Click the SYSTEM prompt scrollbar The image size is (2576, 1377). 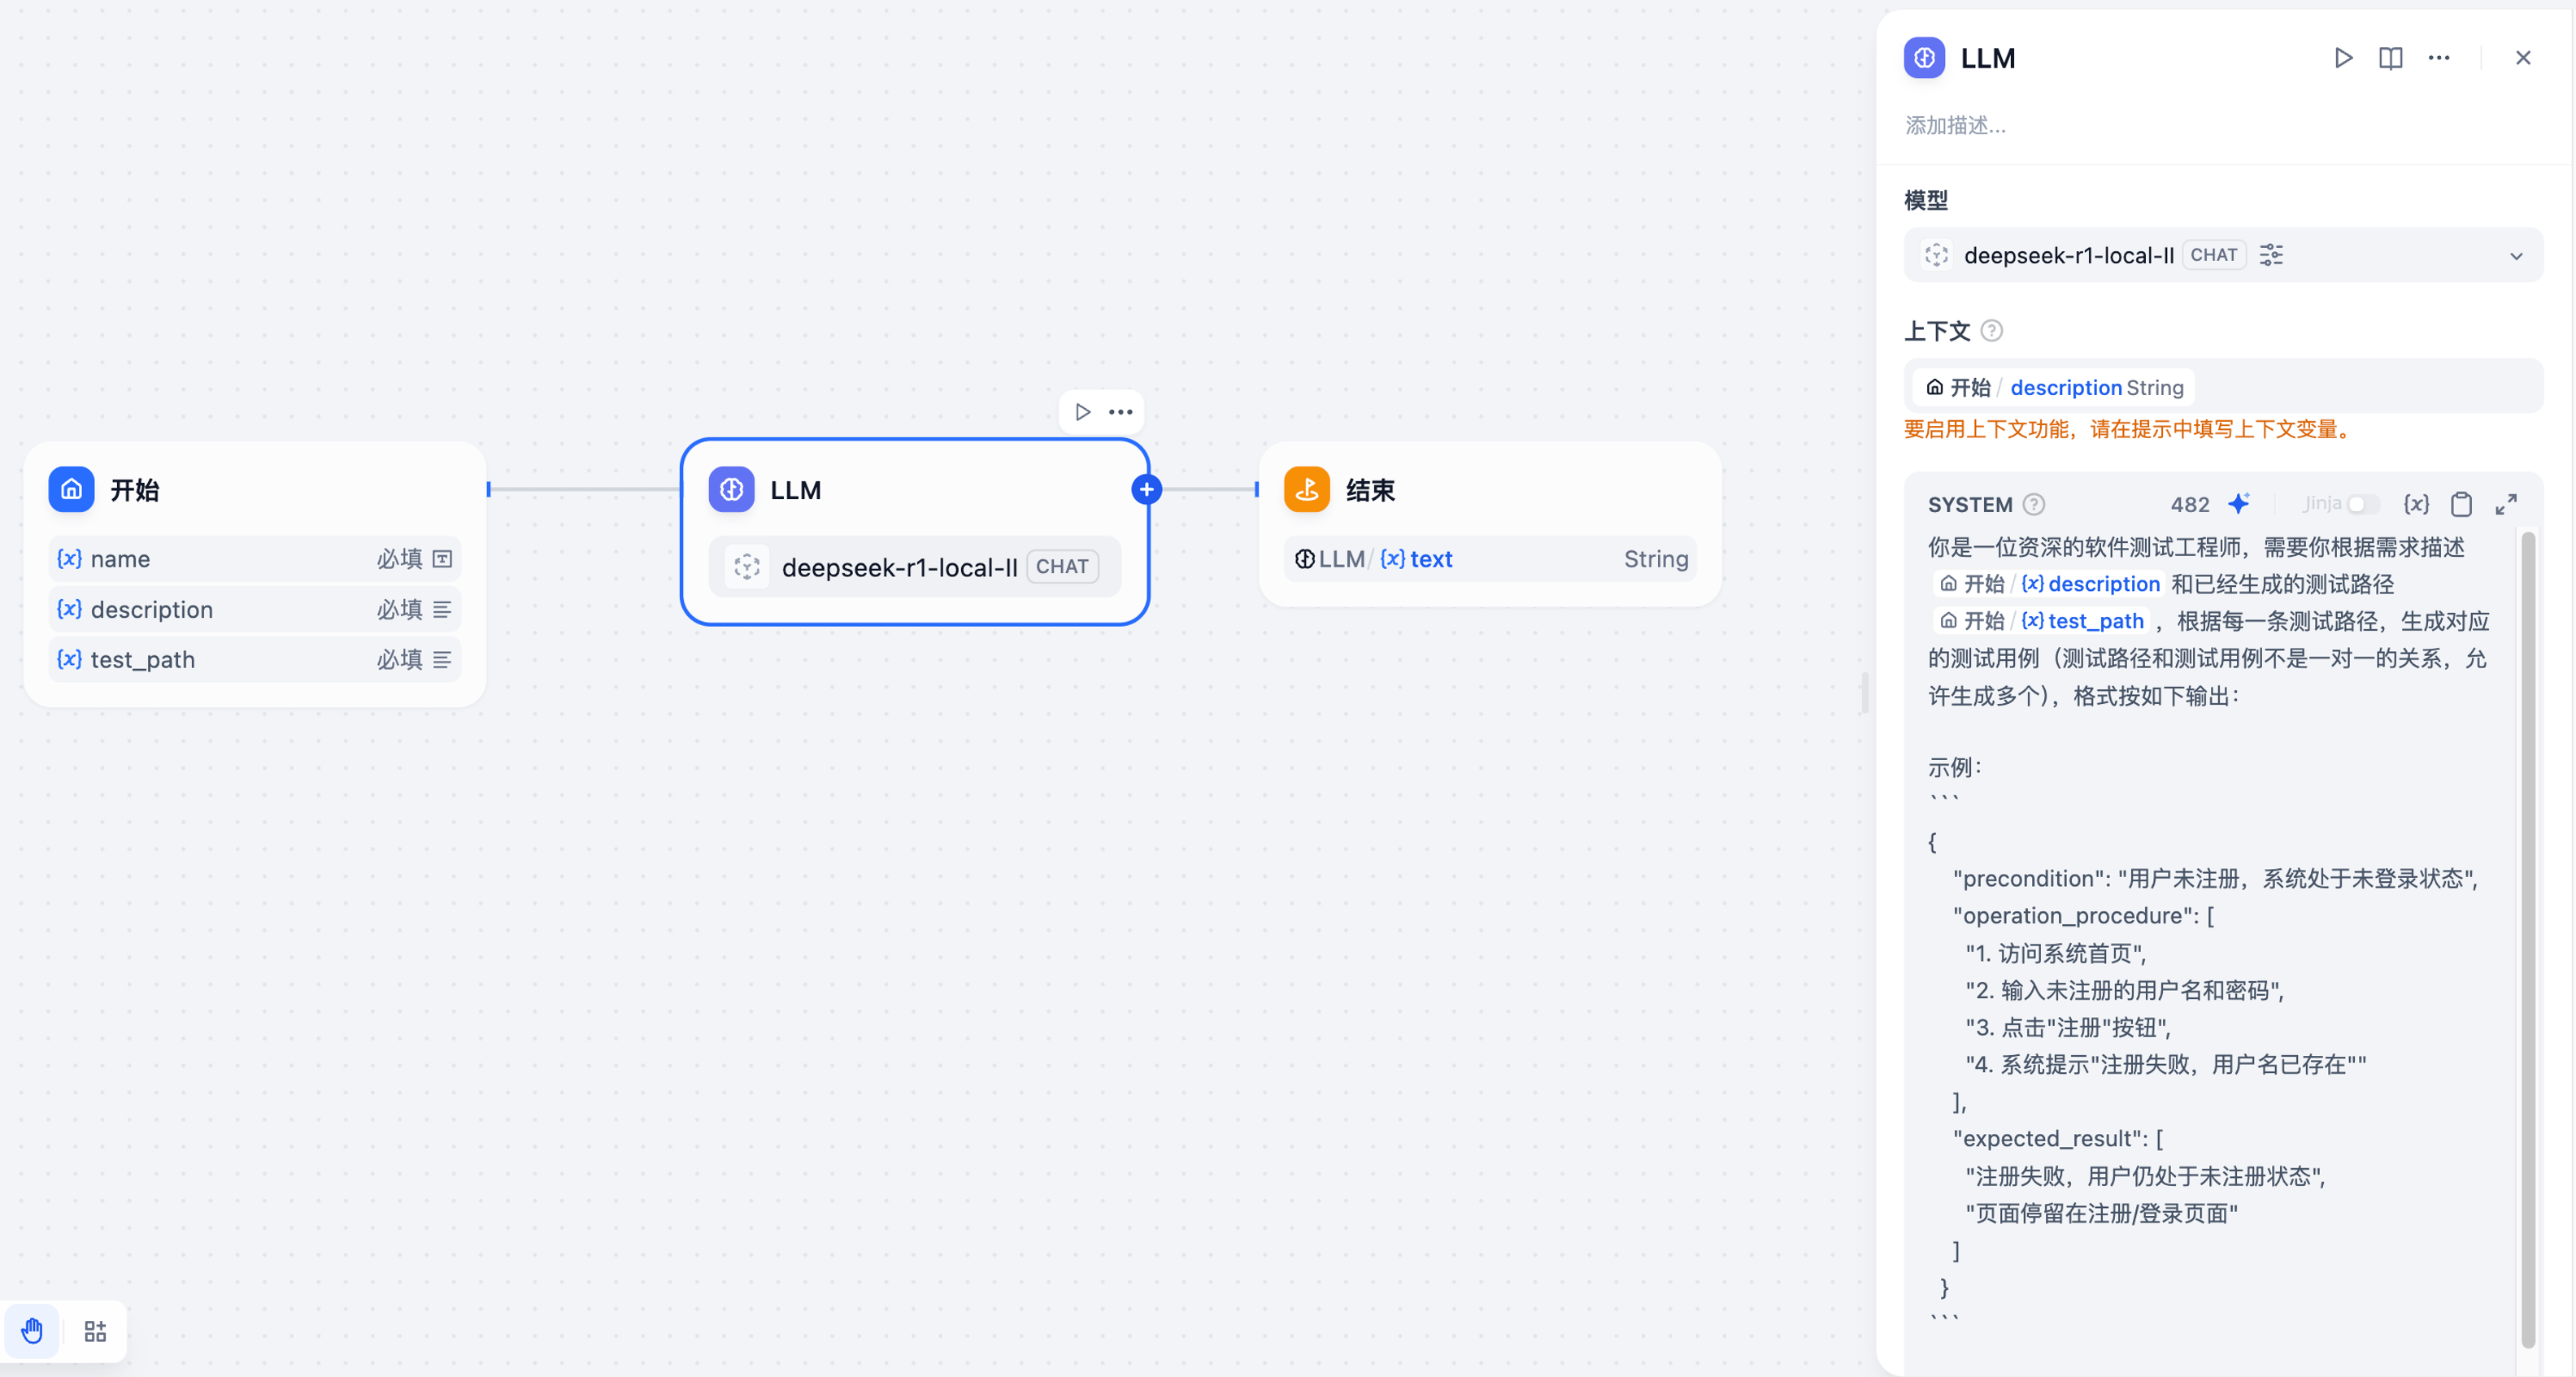[x=2528, y=940]
